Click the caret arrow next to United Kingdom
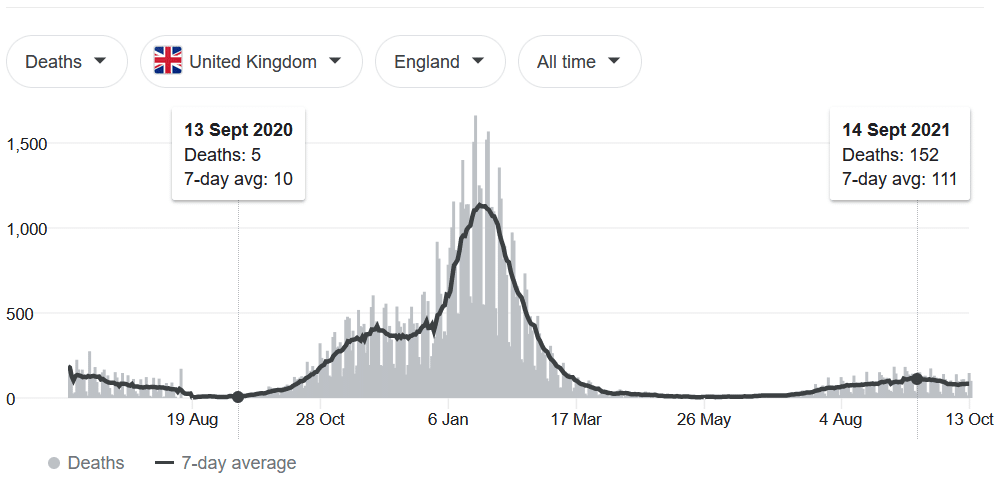 click(x=334, y=61)
